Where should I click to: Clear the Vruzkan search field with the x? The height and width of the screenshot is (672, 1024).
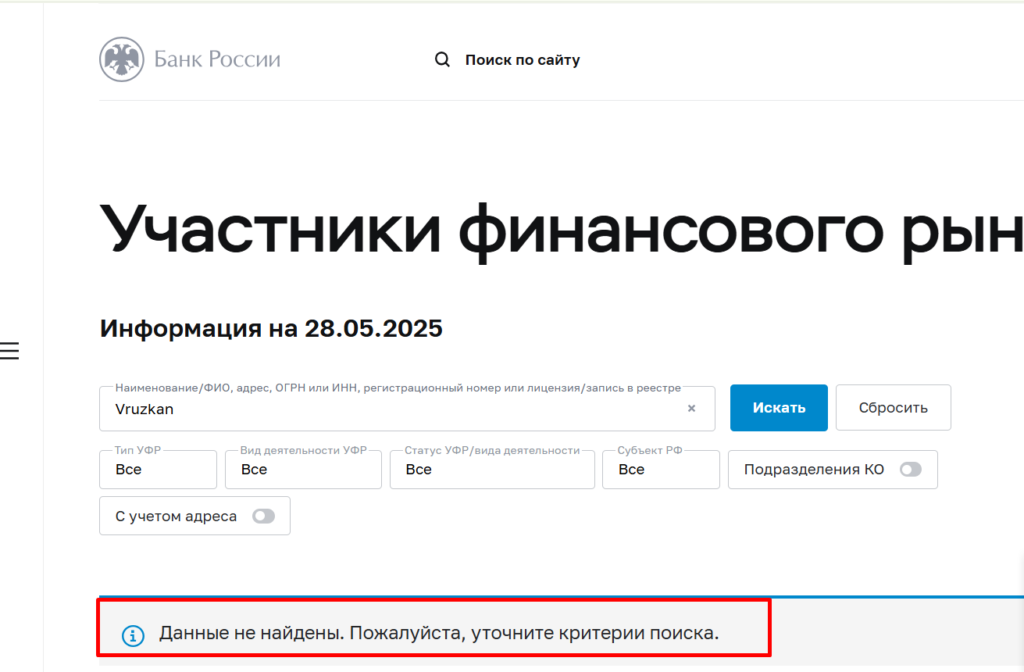click(x=692, y=408)
